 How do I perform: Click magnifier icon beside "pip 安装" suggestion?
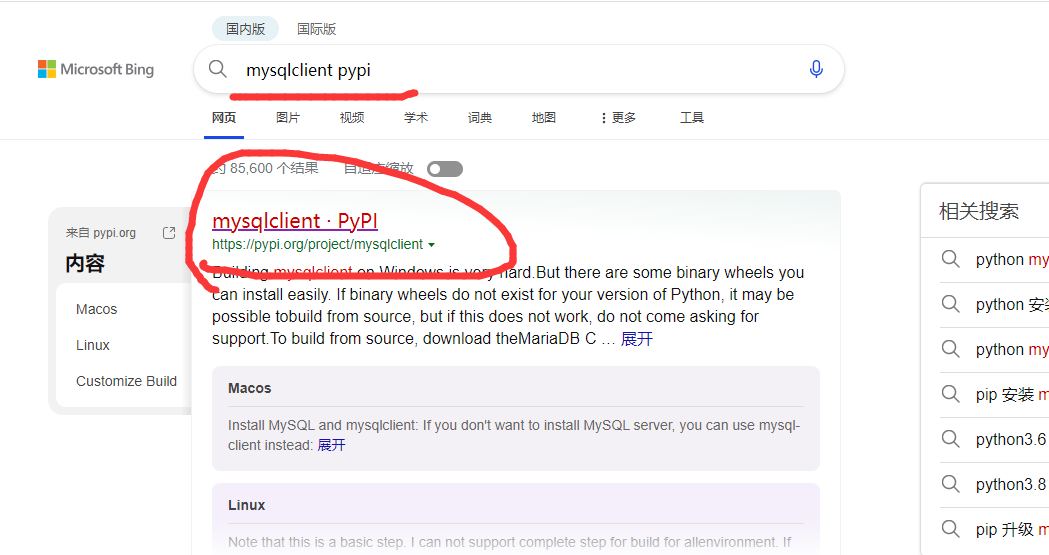click(x=951, y=394)
